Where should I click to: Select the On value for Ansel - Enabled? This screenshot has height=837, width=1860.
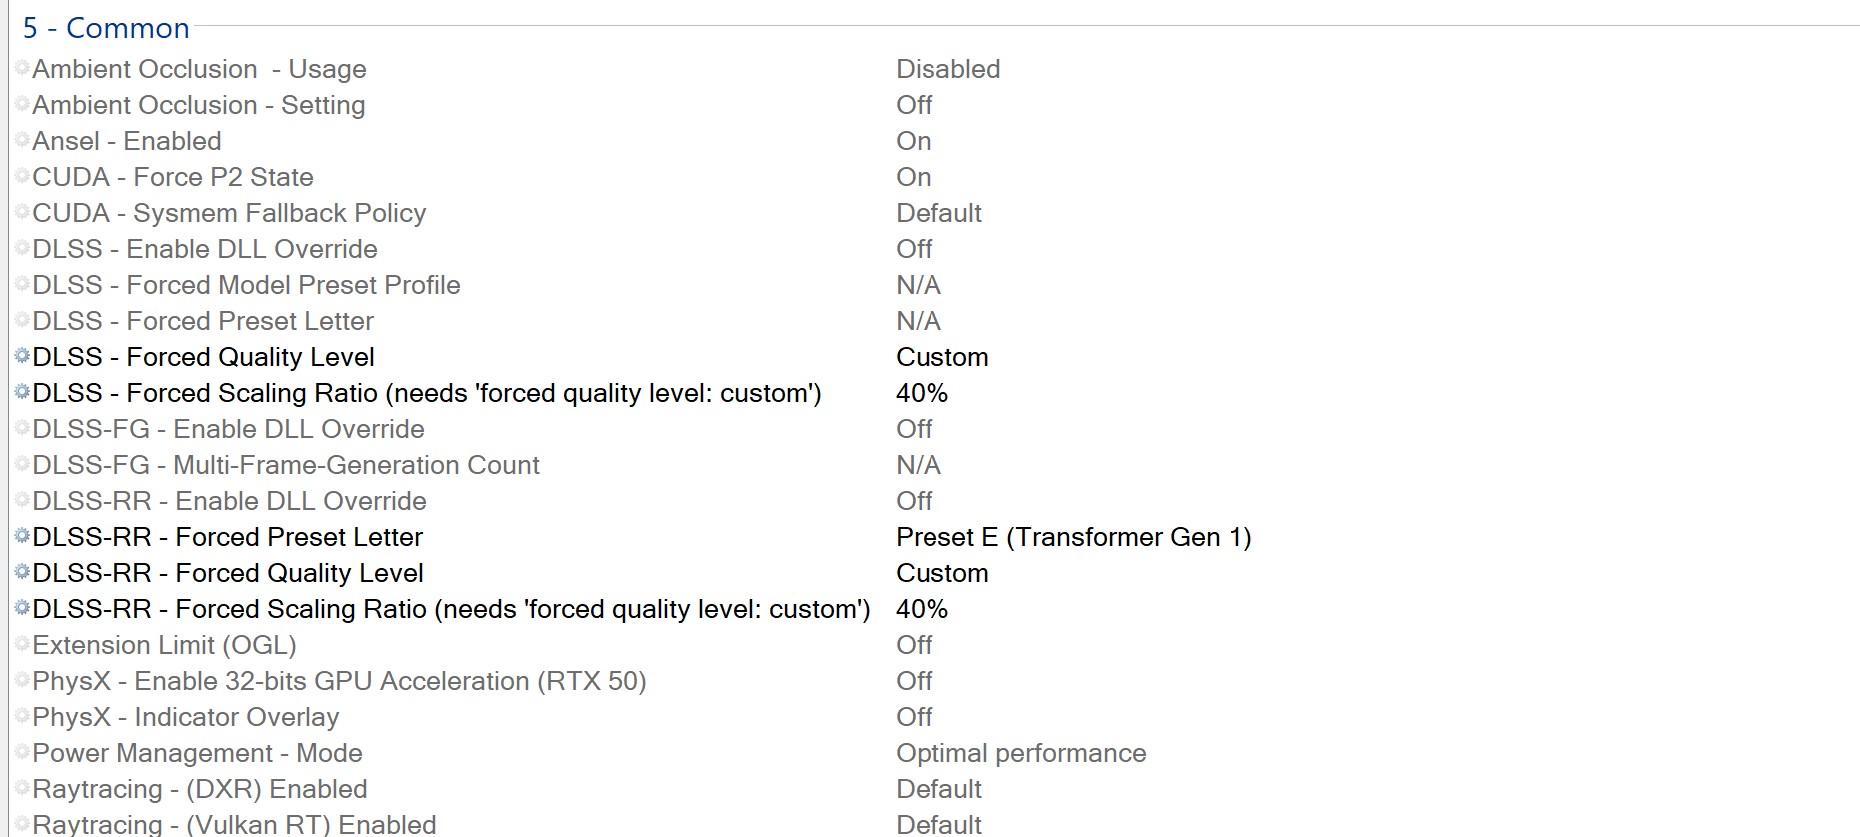(x=913, y=141)
